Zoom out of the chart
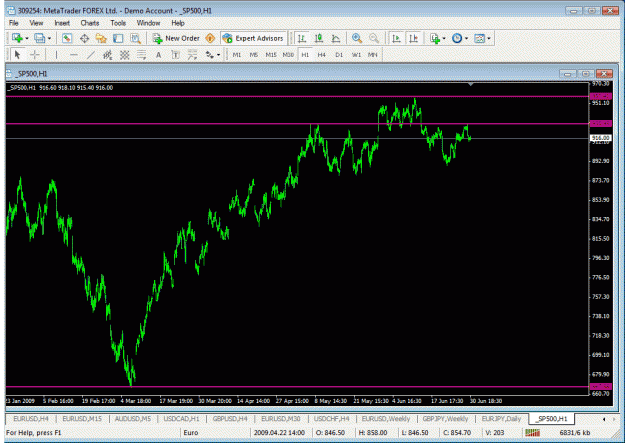 (x=374, y=38)
